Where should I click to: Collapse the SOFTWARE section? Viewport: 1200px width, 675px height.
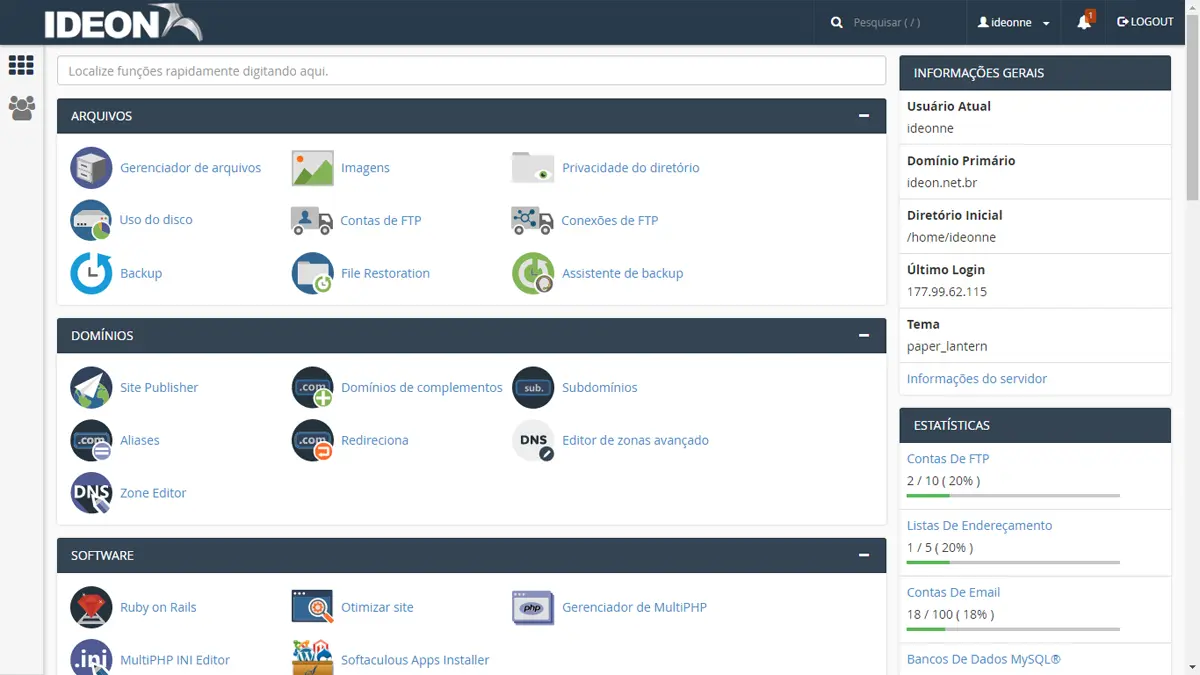pyautogui.click(x=864, y=555)
